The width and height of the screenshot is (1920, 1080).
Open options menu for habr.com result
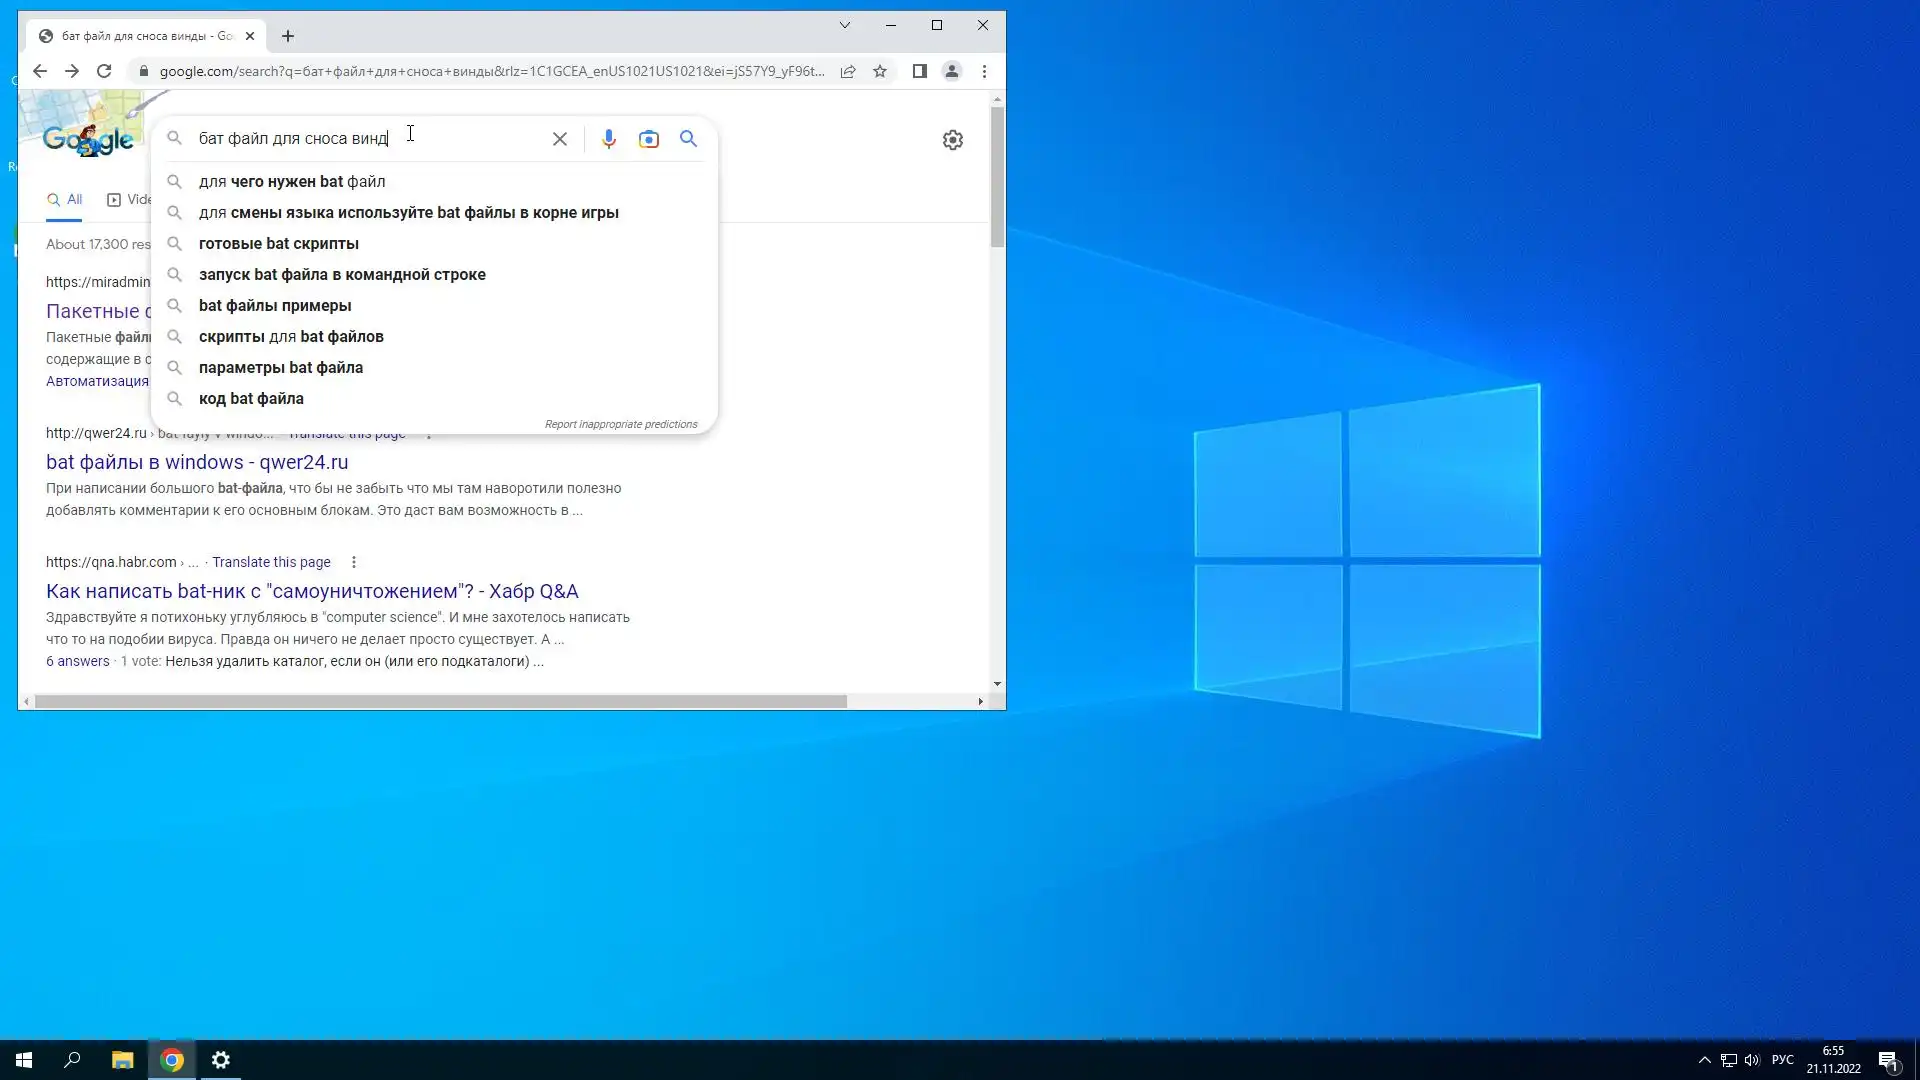coord(354,562)
